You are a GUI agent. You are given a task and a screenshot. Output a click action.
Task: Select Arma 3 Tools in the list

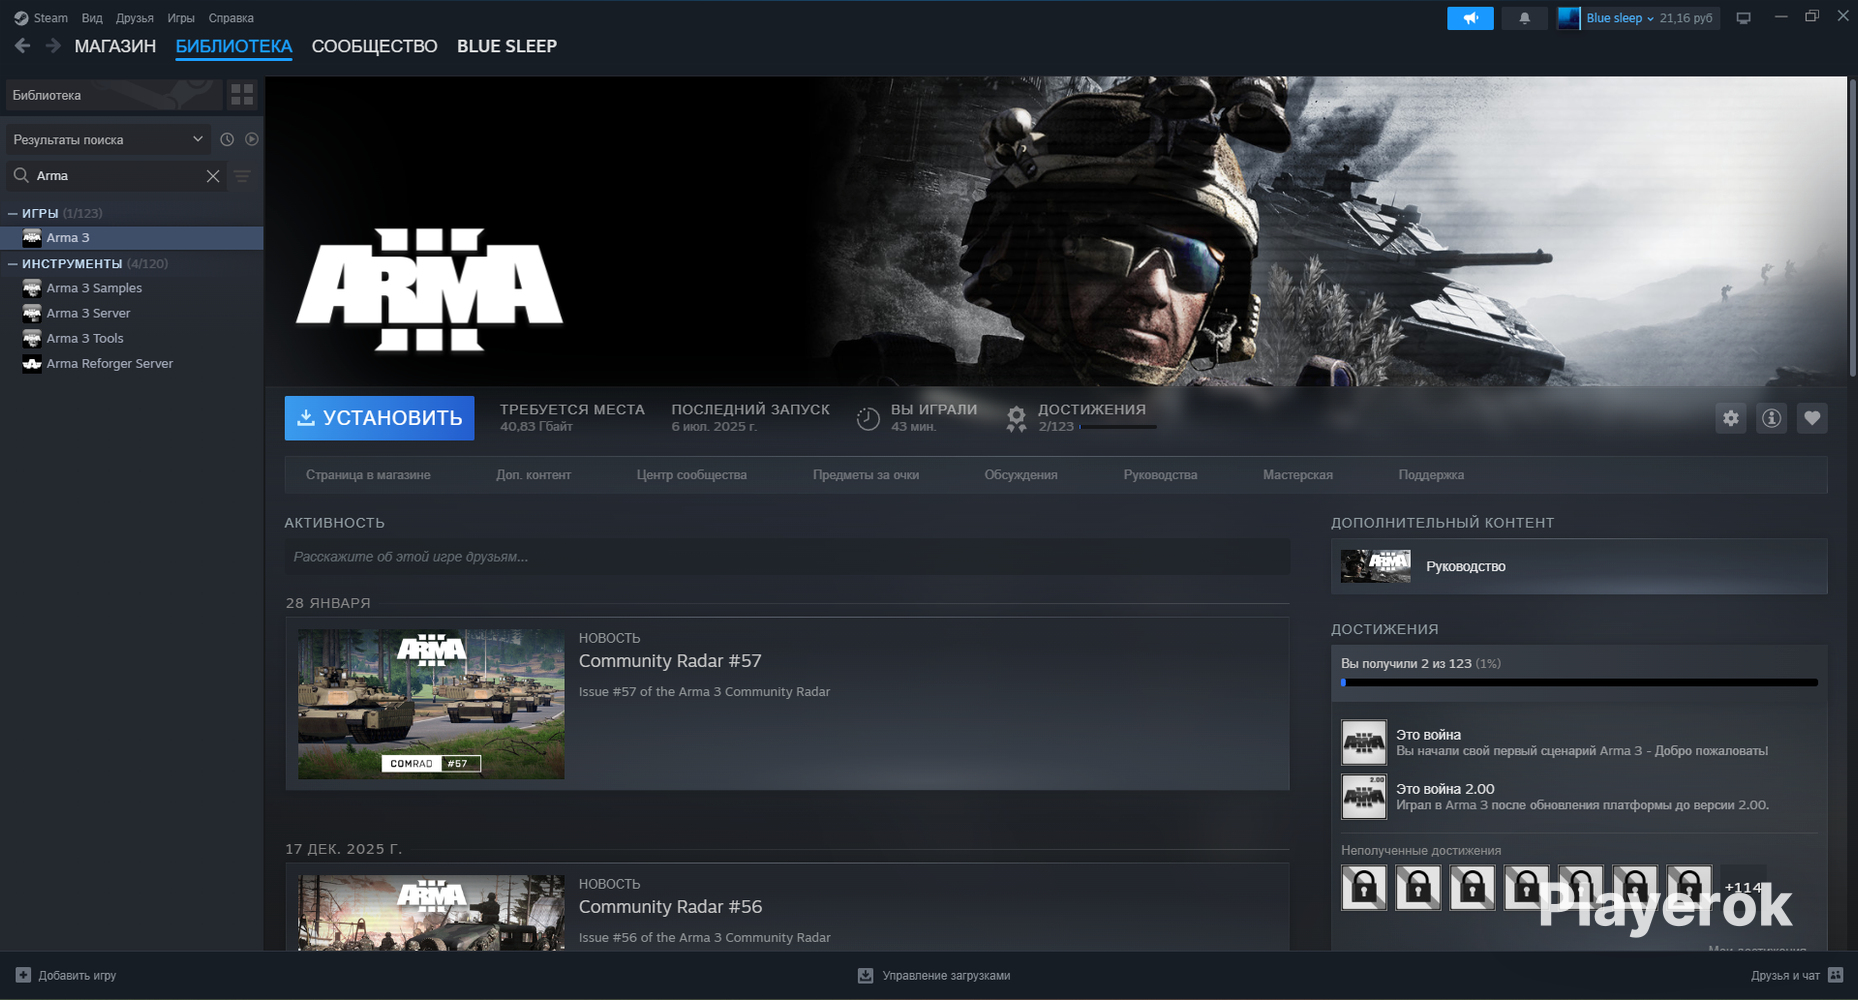coord(132,338)
